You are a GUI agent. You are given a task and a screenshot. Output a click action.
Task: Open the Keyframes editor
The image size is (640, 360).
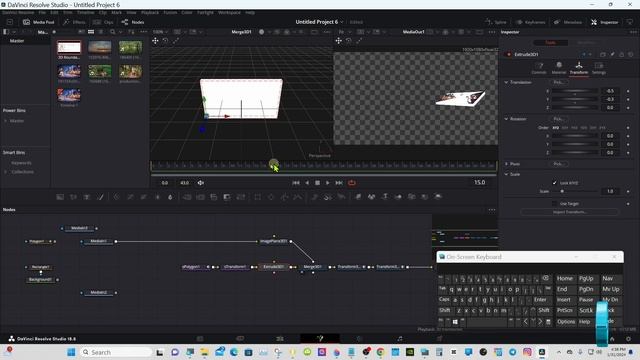tap(530, 22)
